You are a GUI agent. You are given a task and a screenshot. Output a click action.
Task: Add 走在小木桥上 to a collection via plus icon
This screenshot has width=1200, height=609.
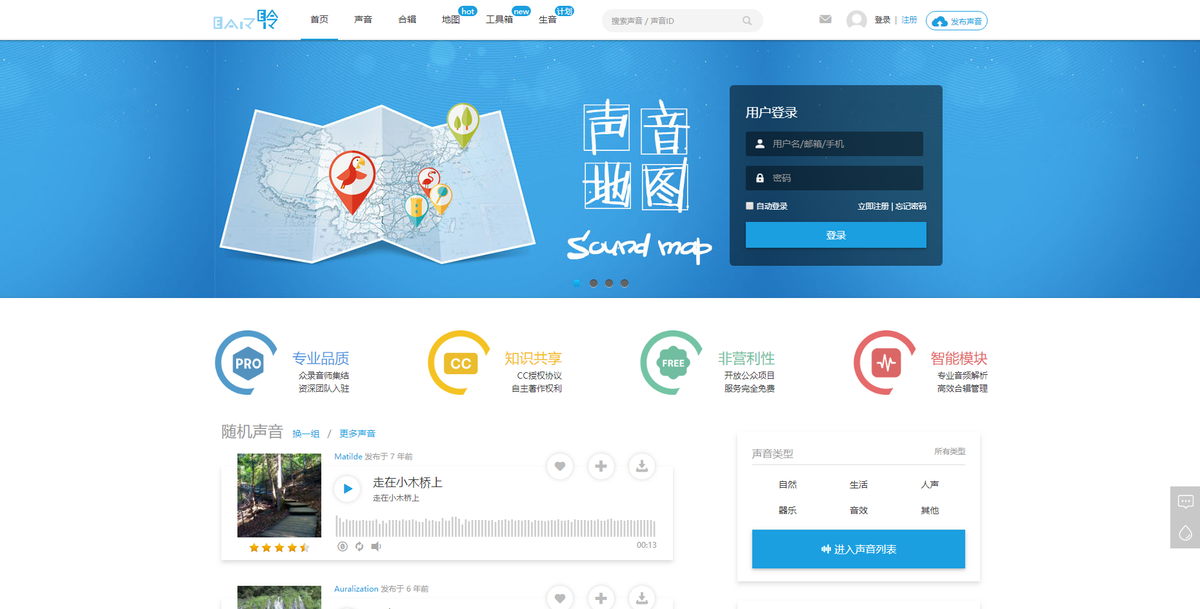[x=600, y=466]
